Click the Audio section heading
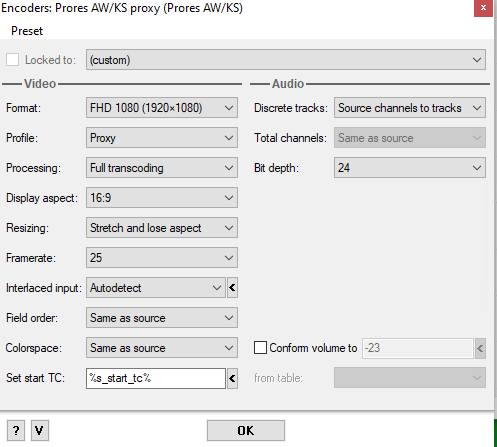 (x=288, y=84)
